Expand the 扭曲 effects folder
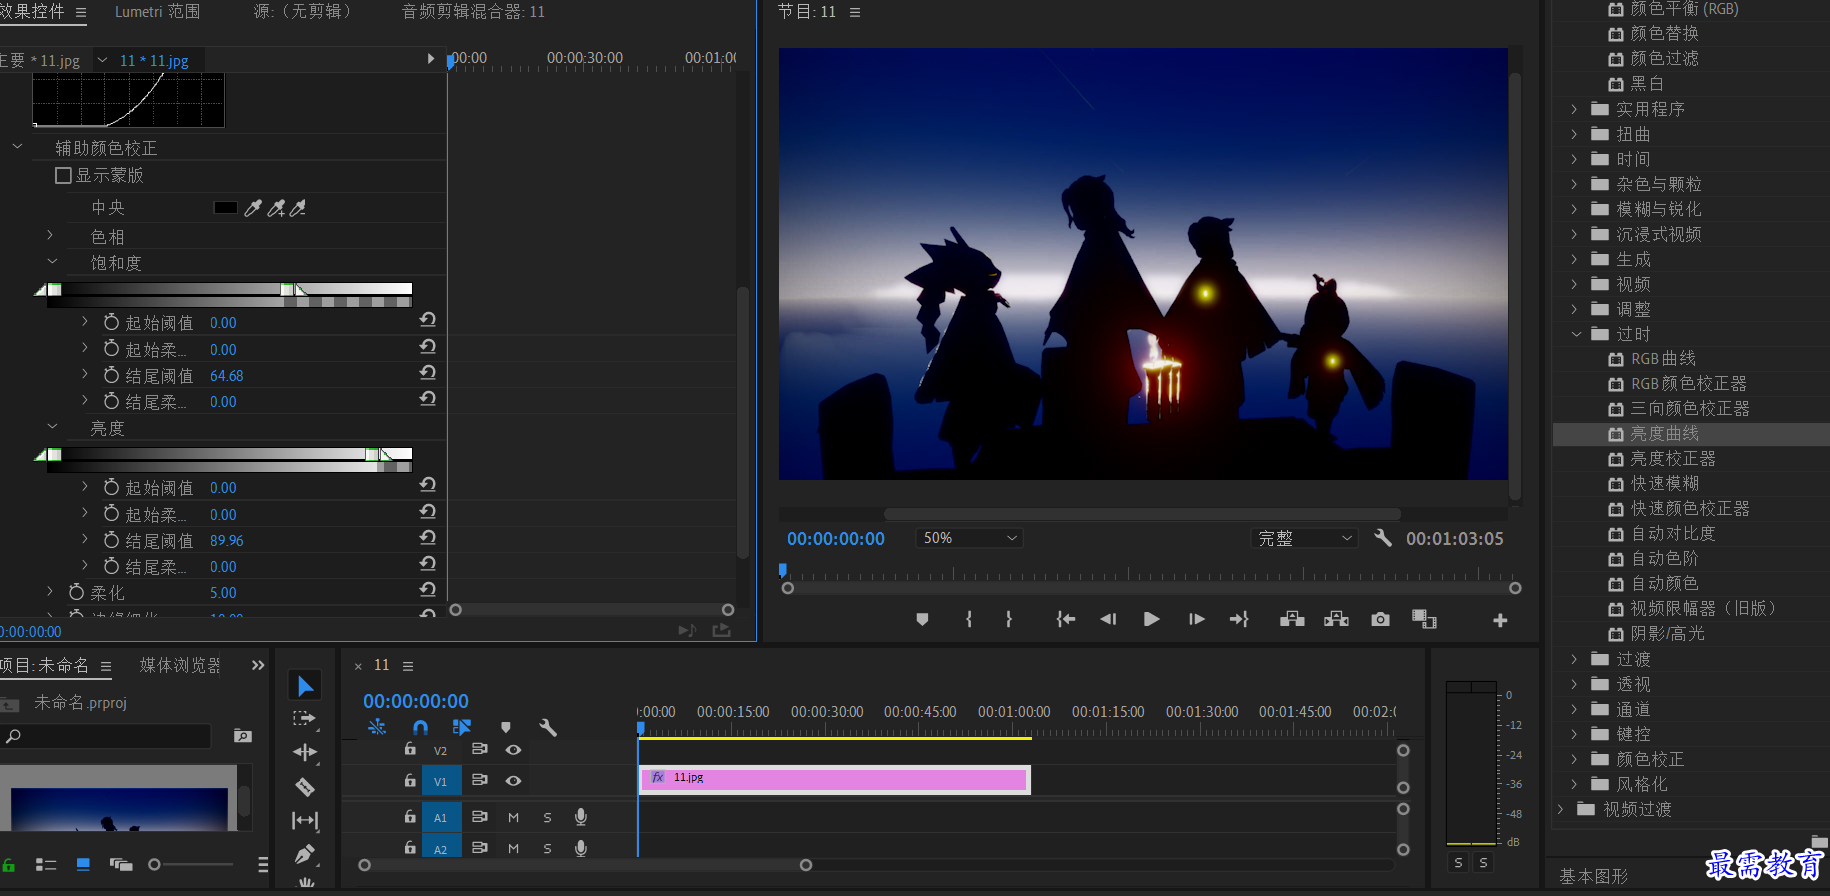Screen dimensions: 1830x896 coord(1574,134)
